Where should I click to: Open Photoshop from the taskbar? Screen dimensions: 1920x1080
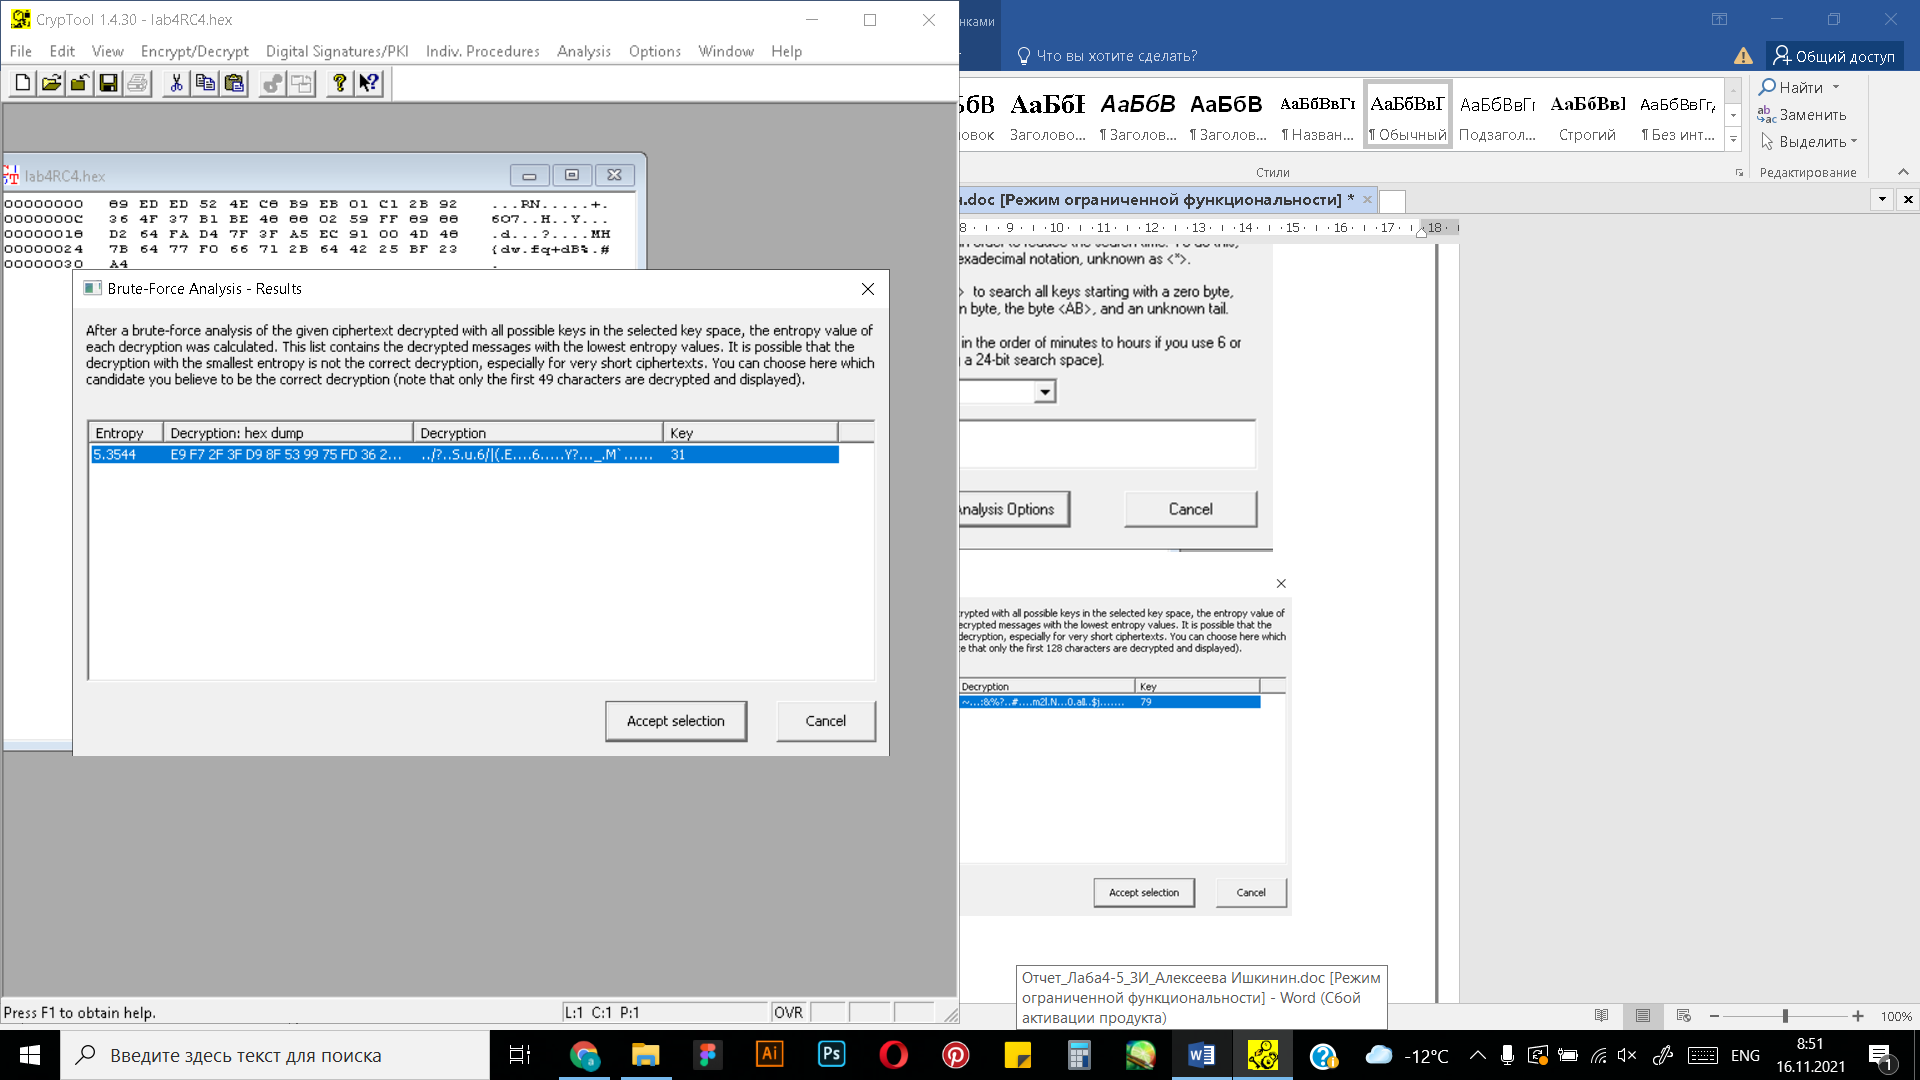(x=831, y=1055)
